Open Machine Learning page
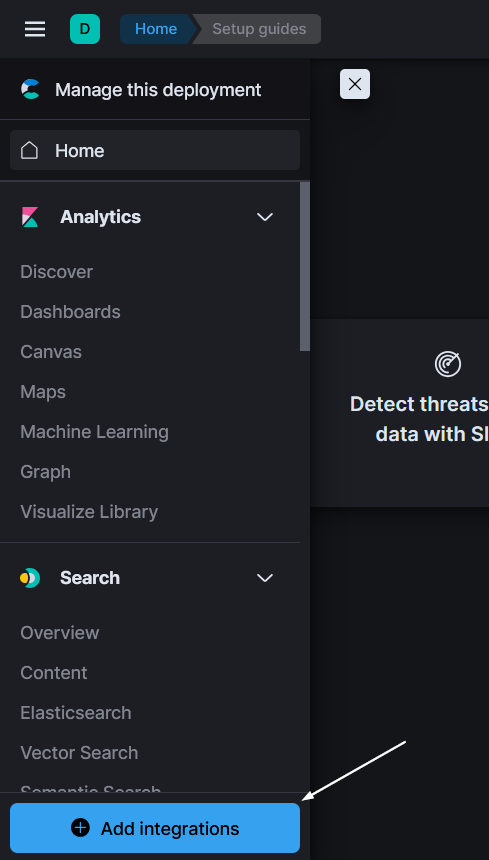 [94, 432]
